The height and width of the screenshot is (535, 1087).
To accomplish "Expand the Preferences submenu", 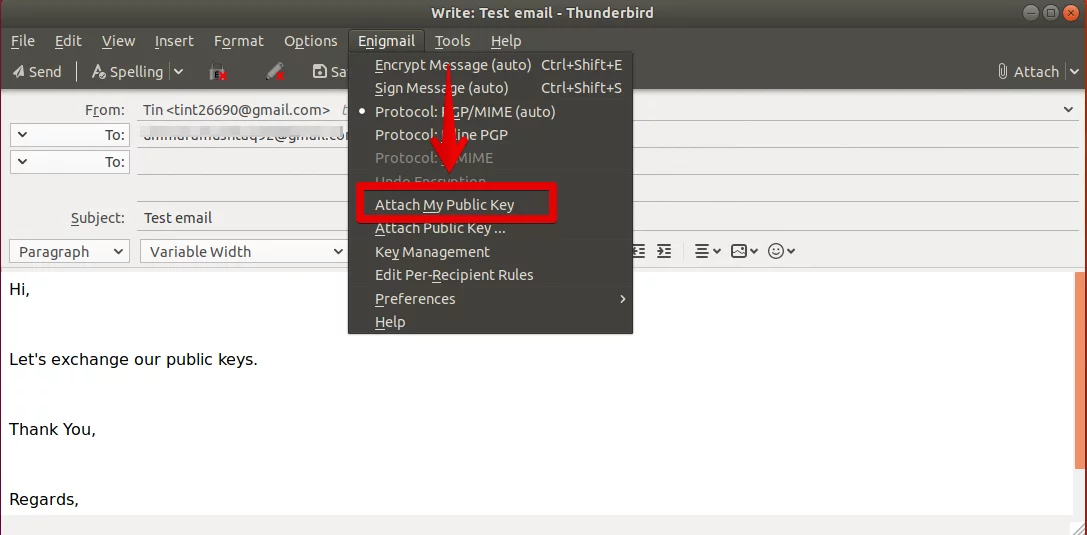I will [x=490, y=299].
